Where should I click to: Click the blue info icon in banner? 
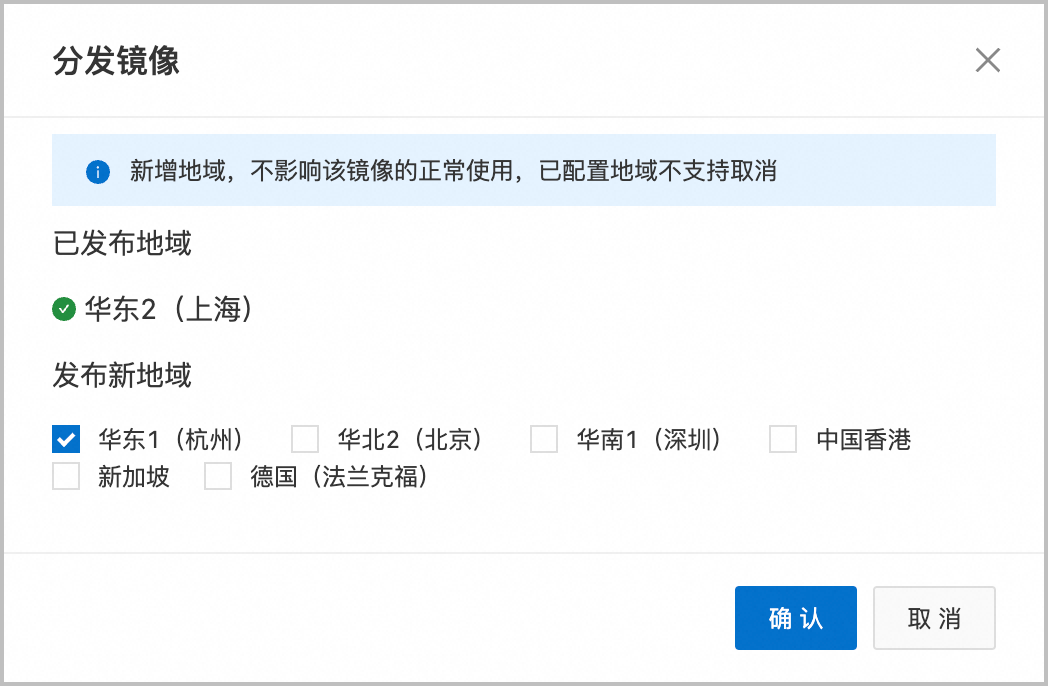[x=98, y=172]
